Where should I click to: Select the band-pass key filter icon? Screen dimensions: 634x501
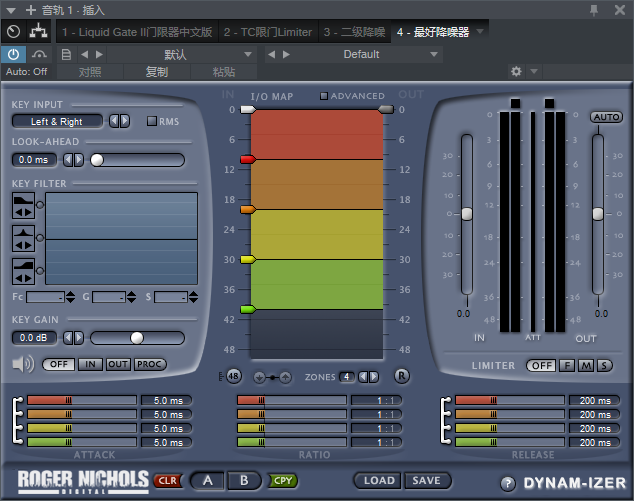click(x=23, y=233)
